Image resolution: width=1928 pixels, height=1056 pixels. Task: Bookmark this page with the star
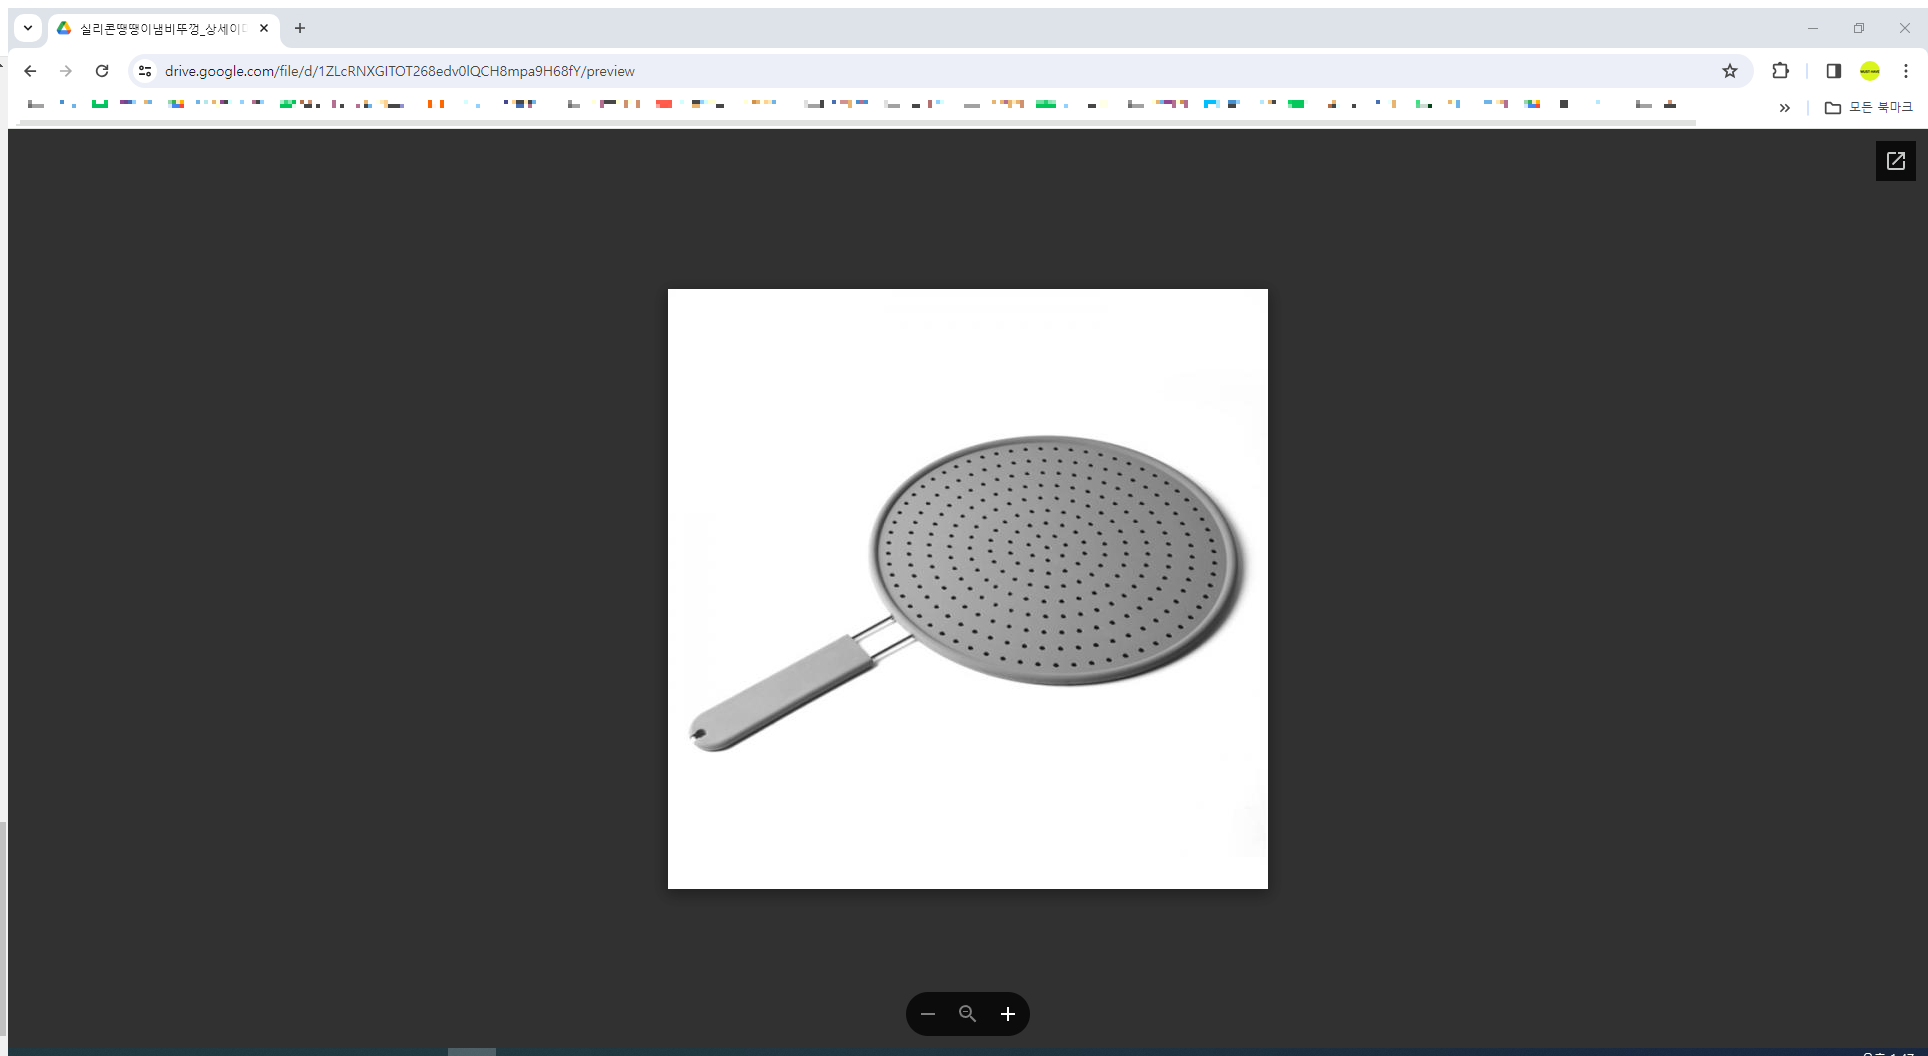1730,71
